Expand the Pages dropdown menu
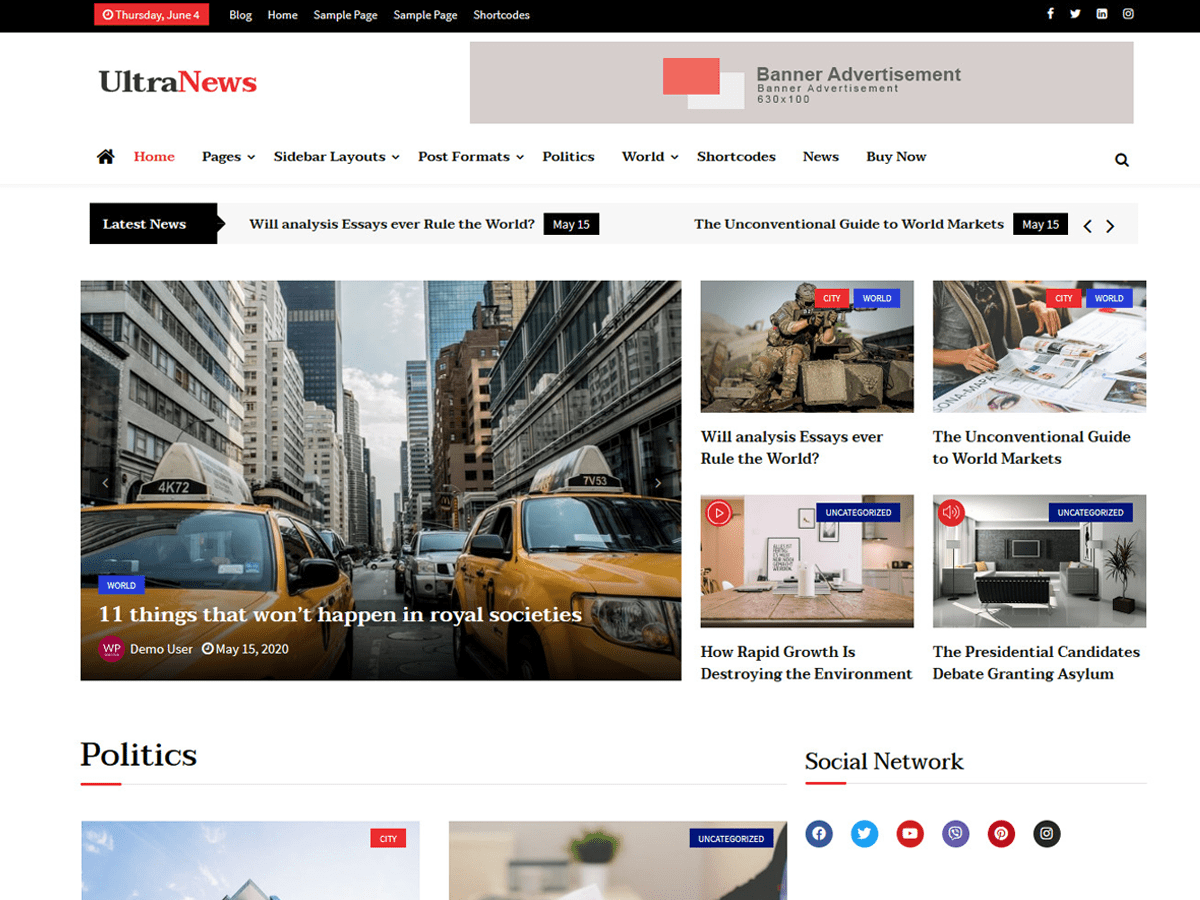Image resolution: width=1200 pixels, height=900 pixels. 221,156
